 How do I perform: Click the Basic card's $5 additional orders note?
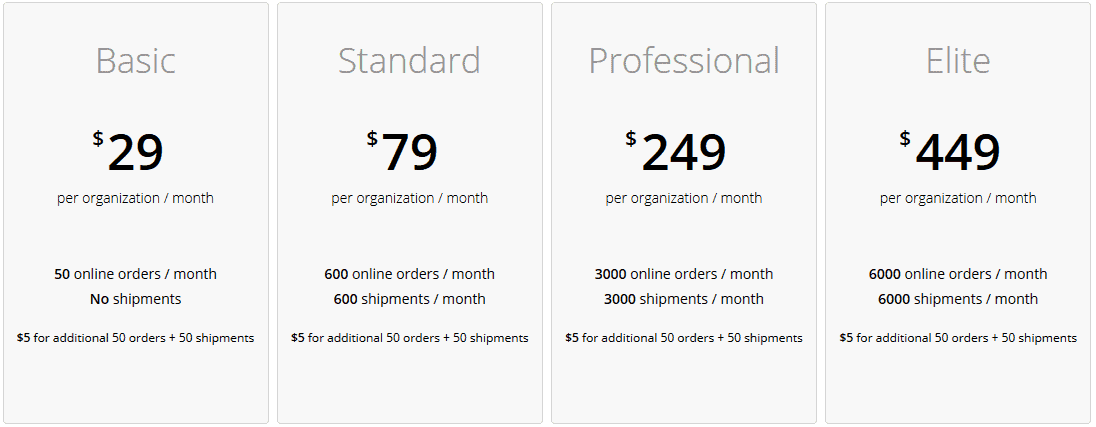coord(136,338)
